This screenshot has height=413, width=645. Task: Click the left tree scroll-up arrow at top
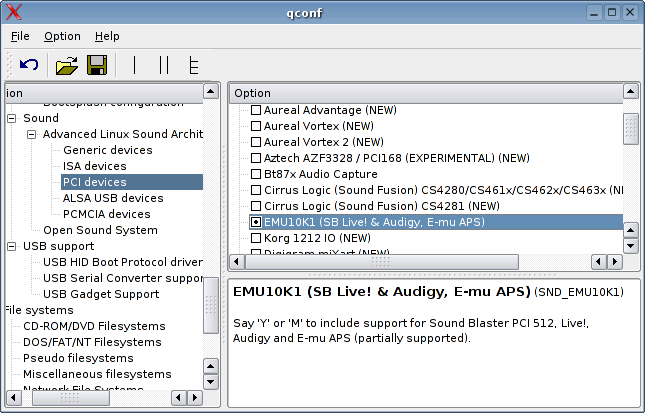[211, 91]
